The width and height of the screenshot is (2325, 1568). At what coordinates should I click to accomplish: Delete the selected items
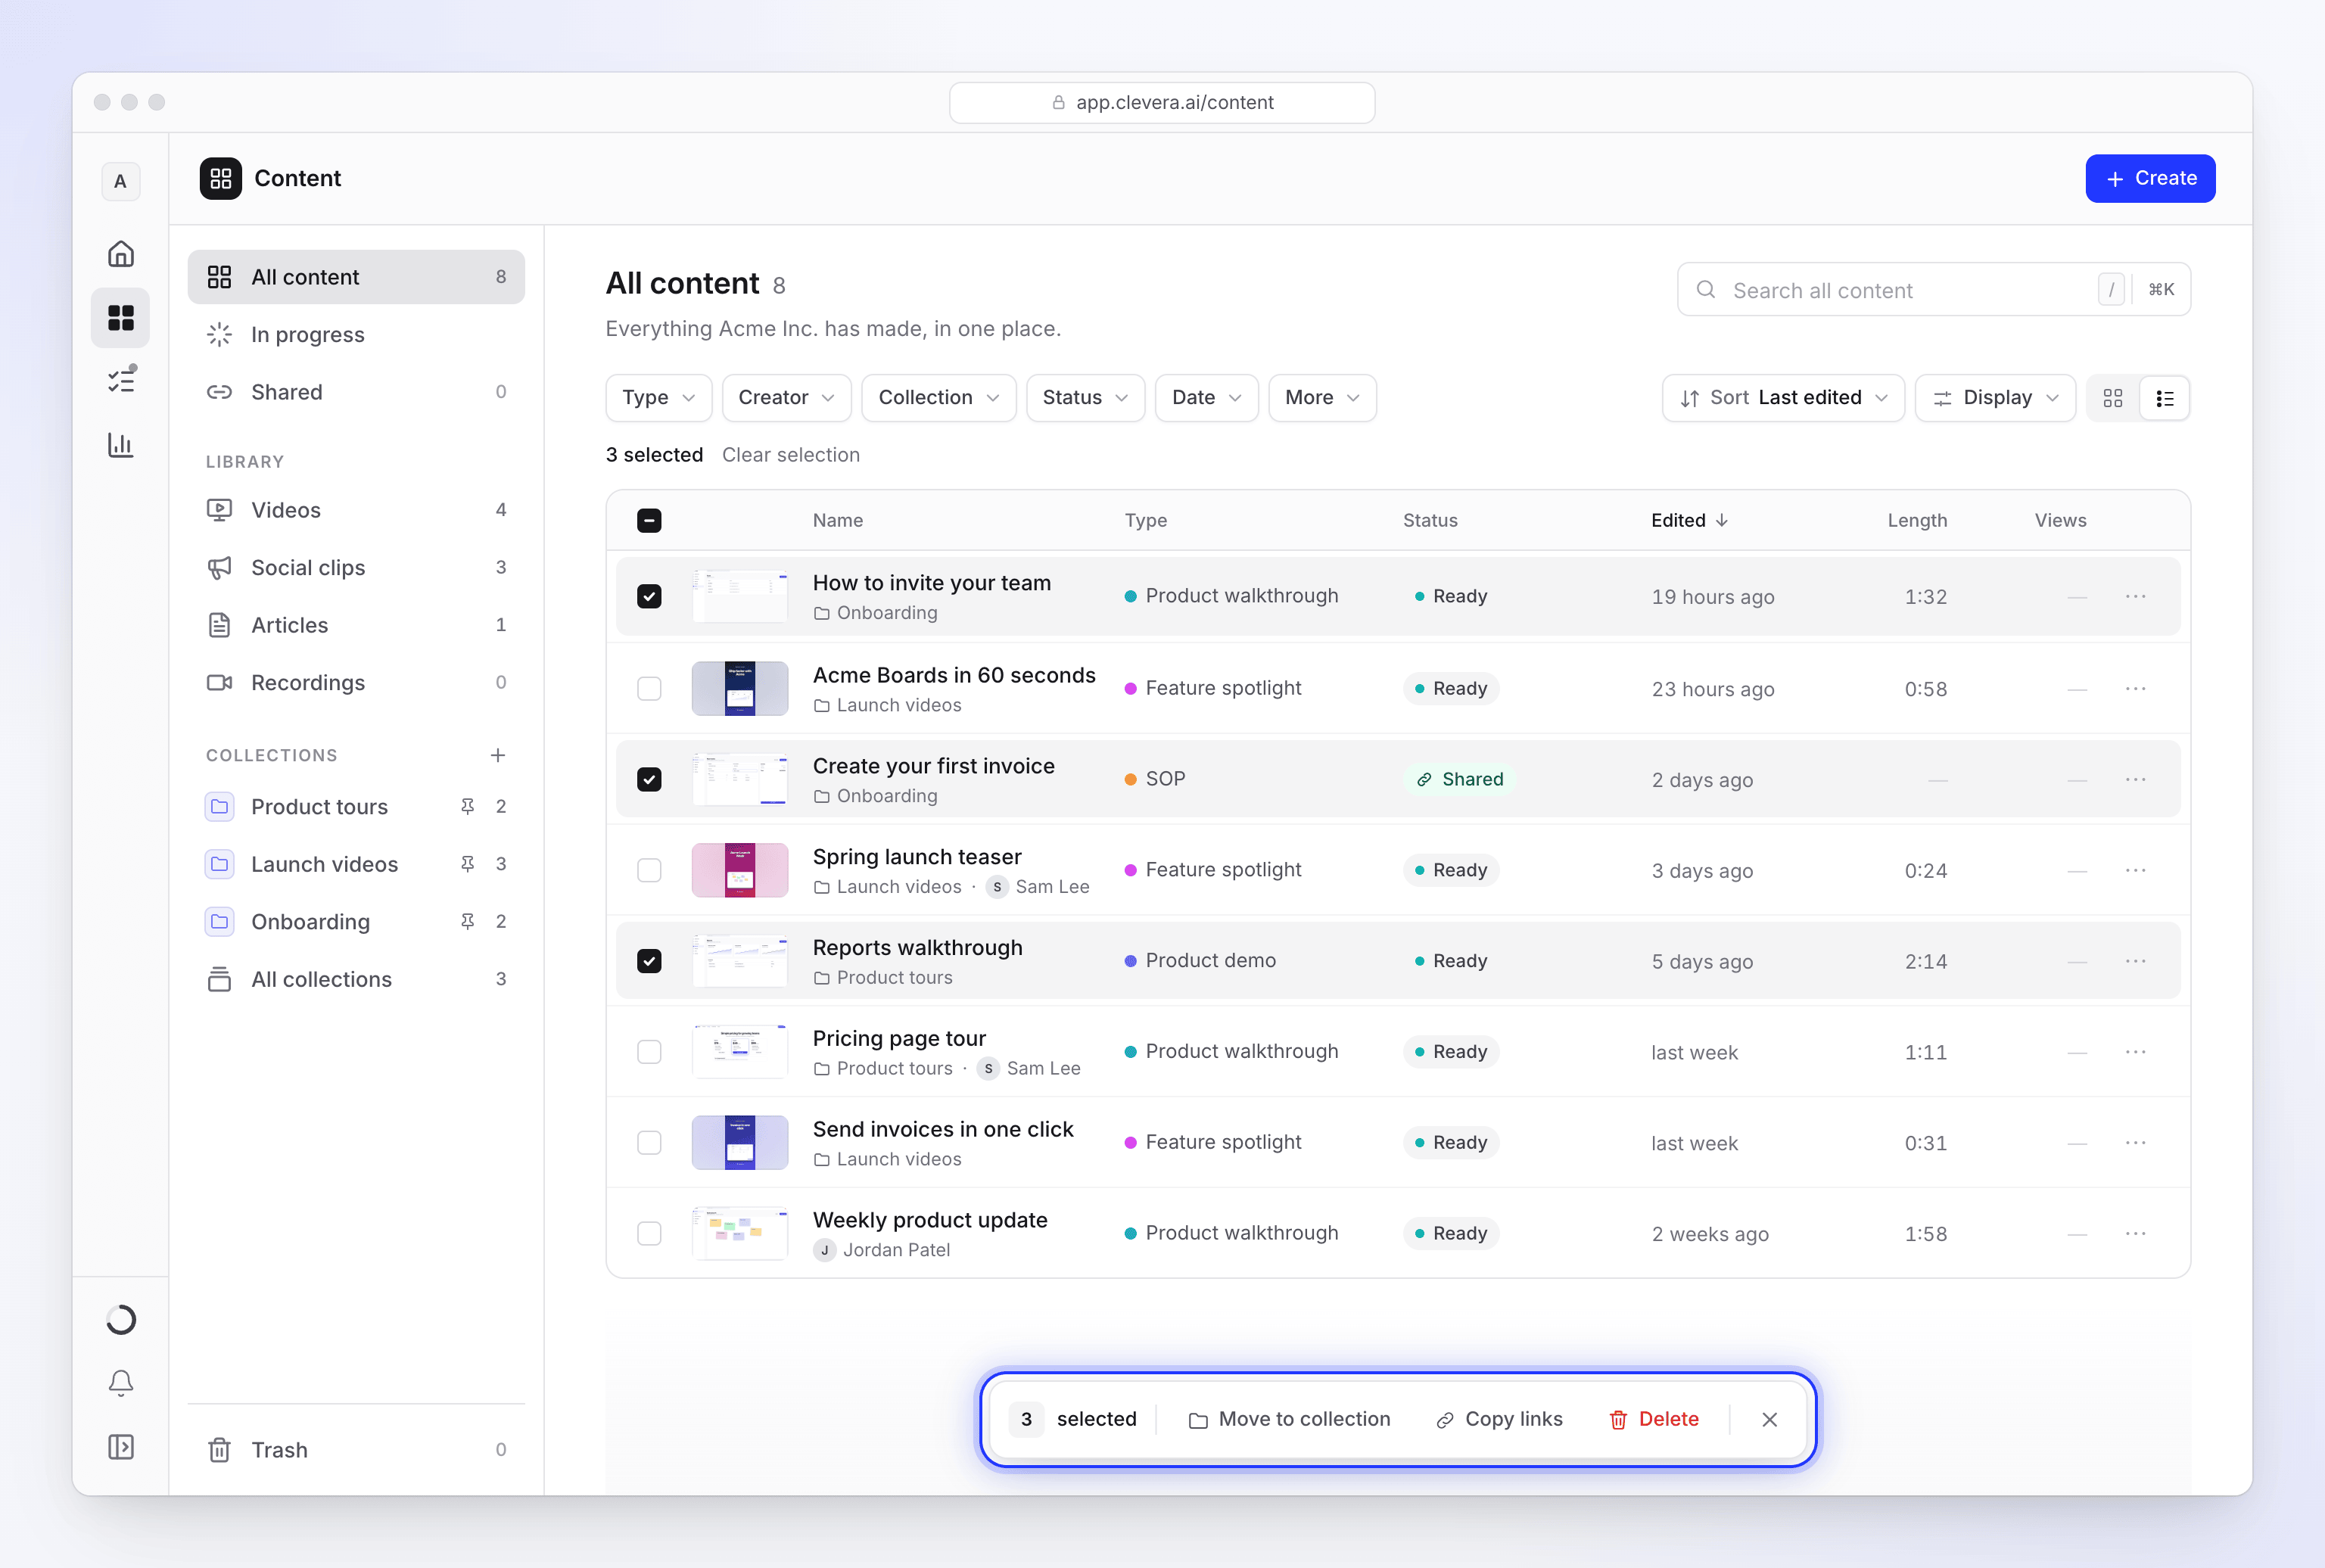(1653, 1419)
